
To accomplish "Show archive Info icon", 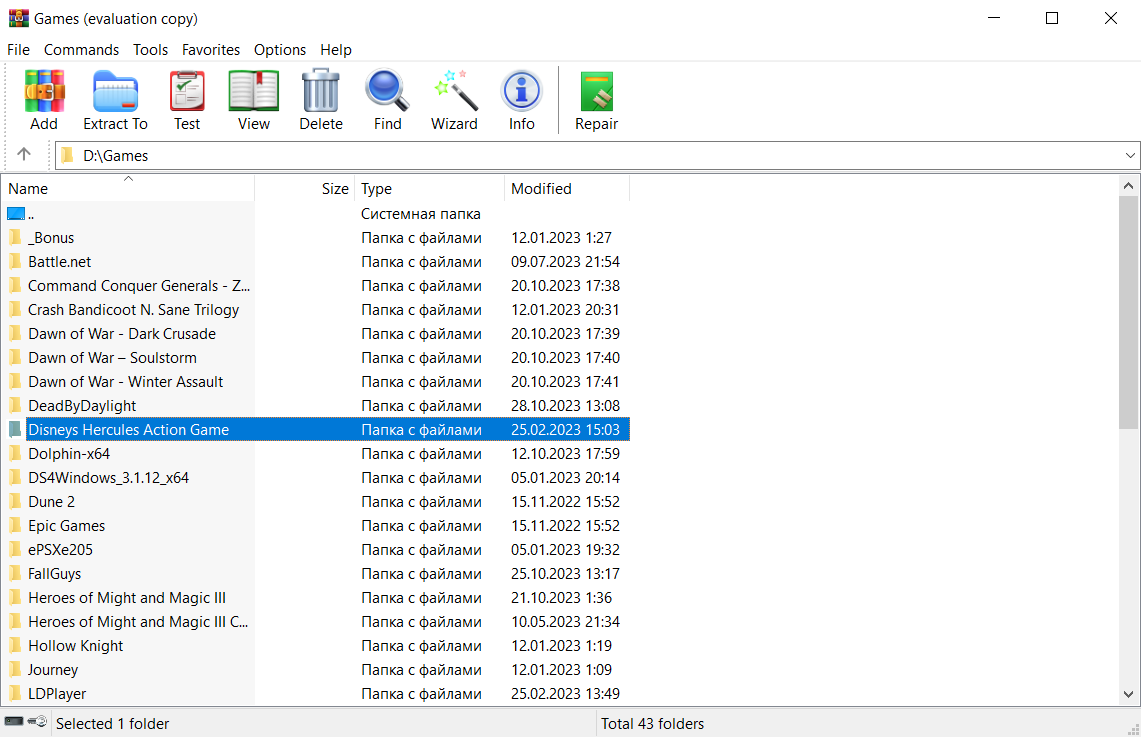I will [x=522, y=92].
